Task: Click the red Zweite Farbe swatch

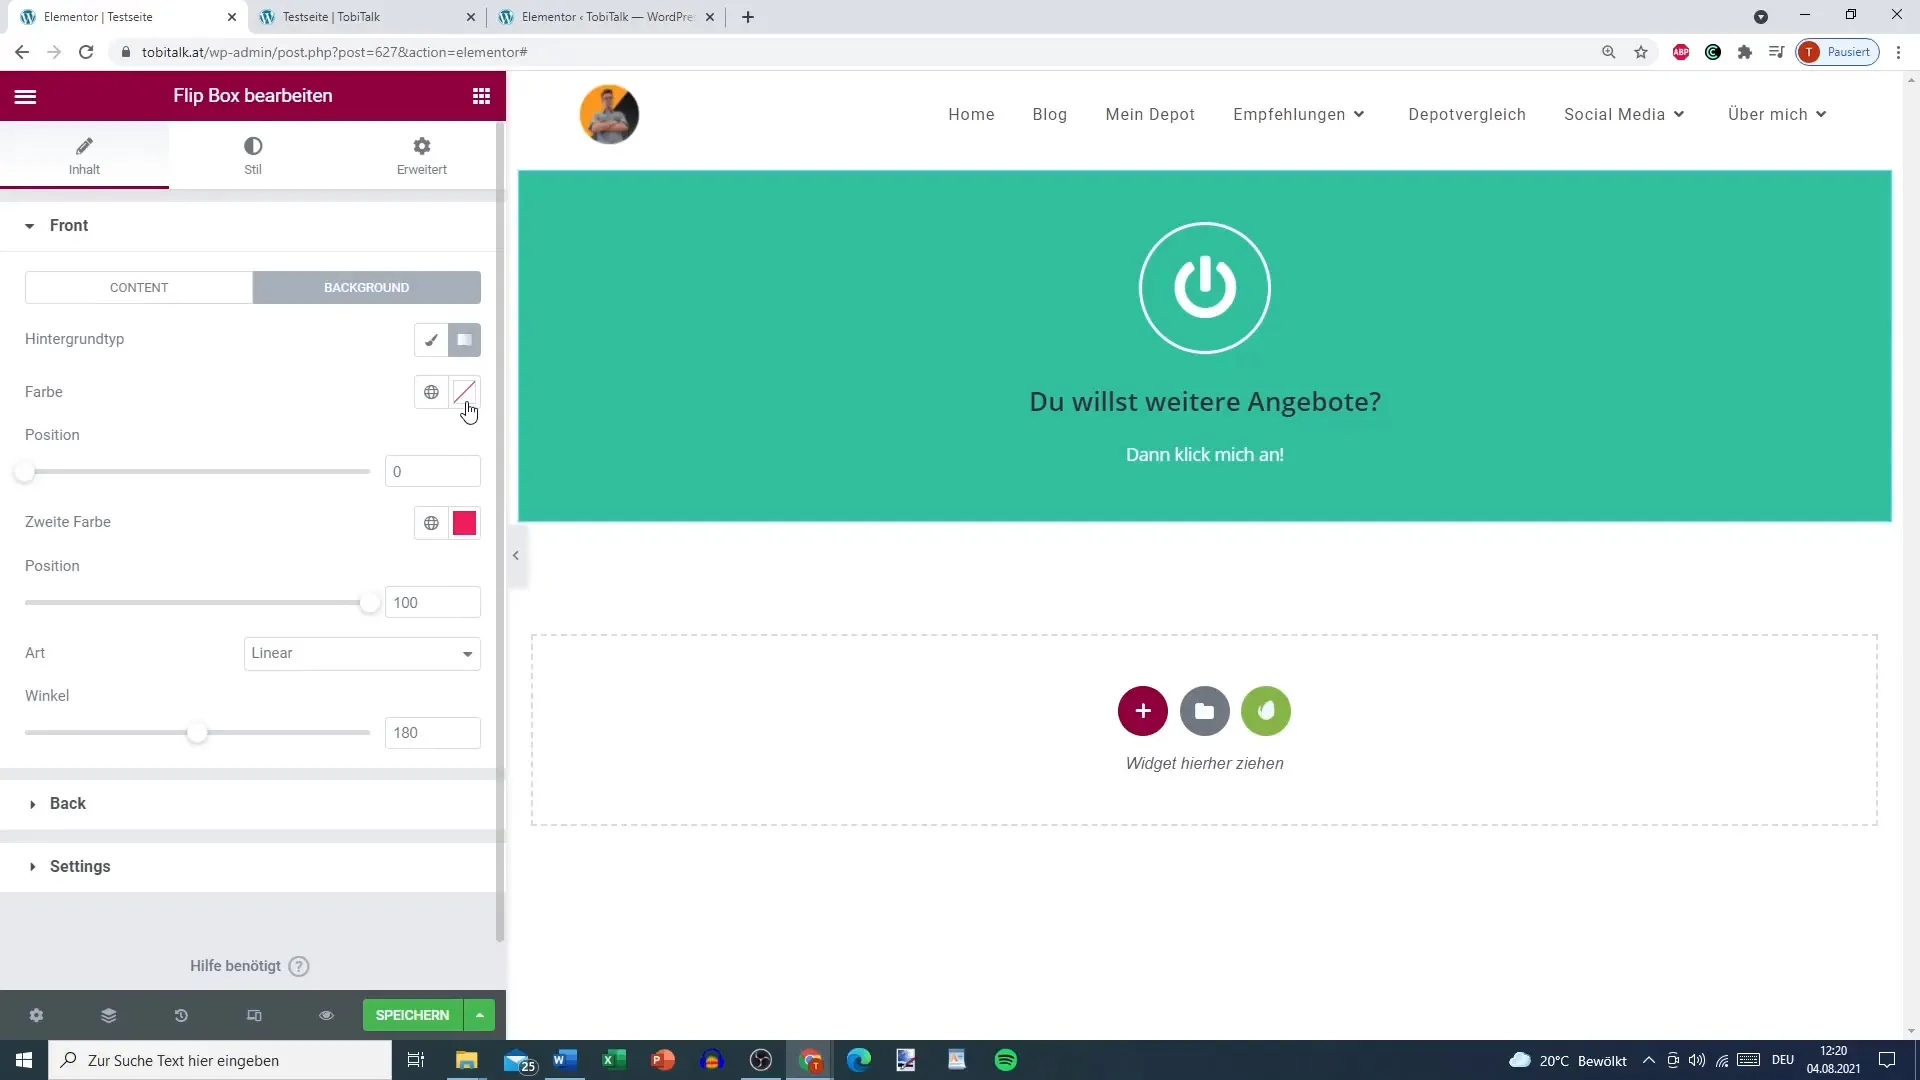Action: pos(464,522)
